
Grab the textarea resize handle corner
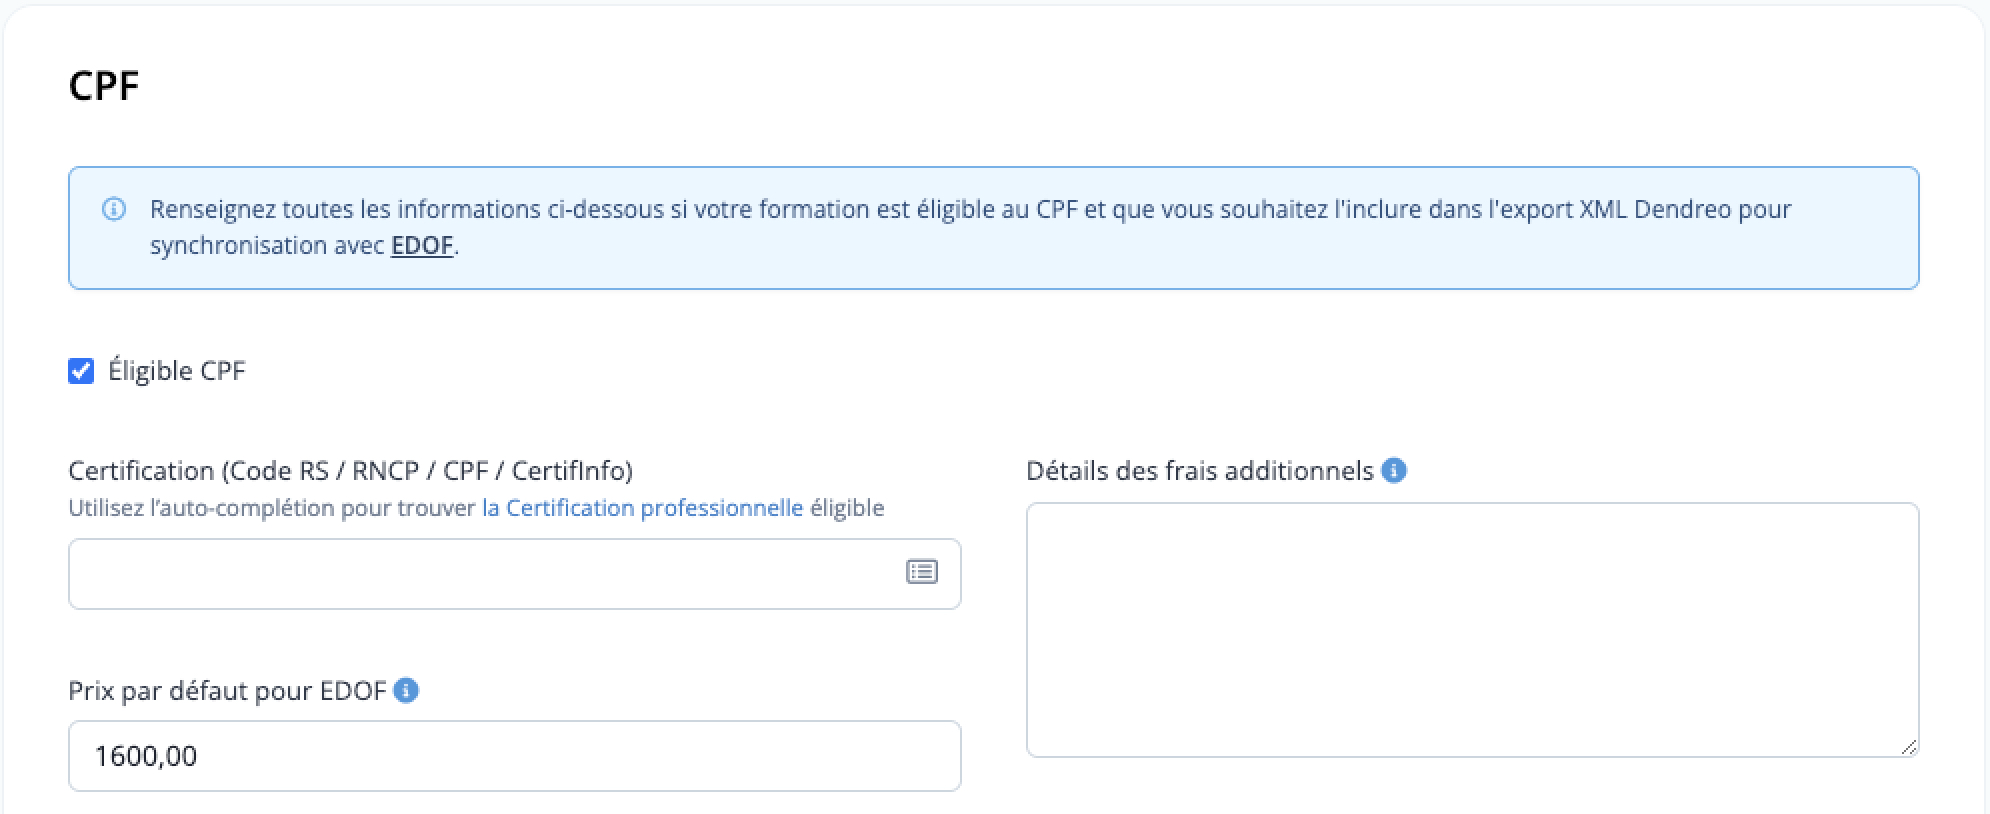(1909, 747)
